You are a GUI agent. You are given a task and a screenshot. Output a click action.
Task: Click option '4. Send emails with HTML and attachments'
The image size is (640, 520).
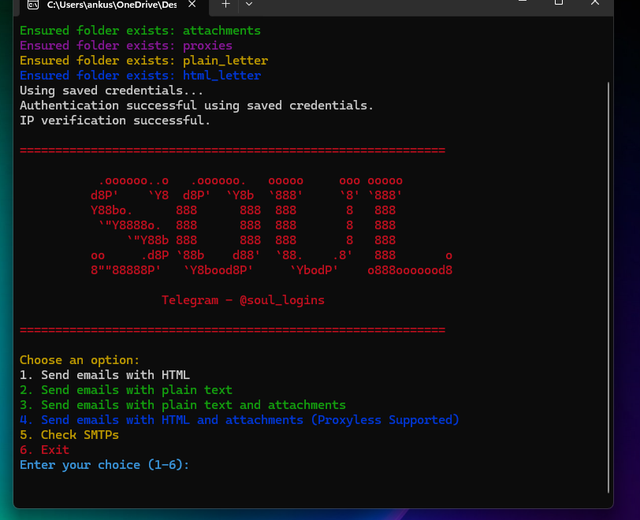pyautogui.click(x=239, y=420)
